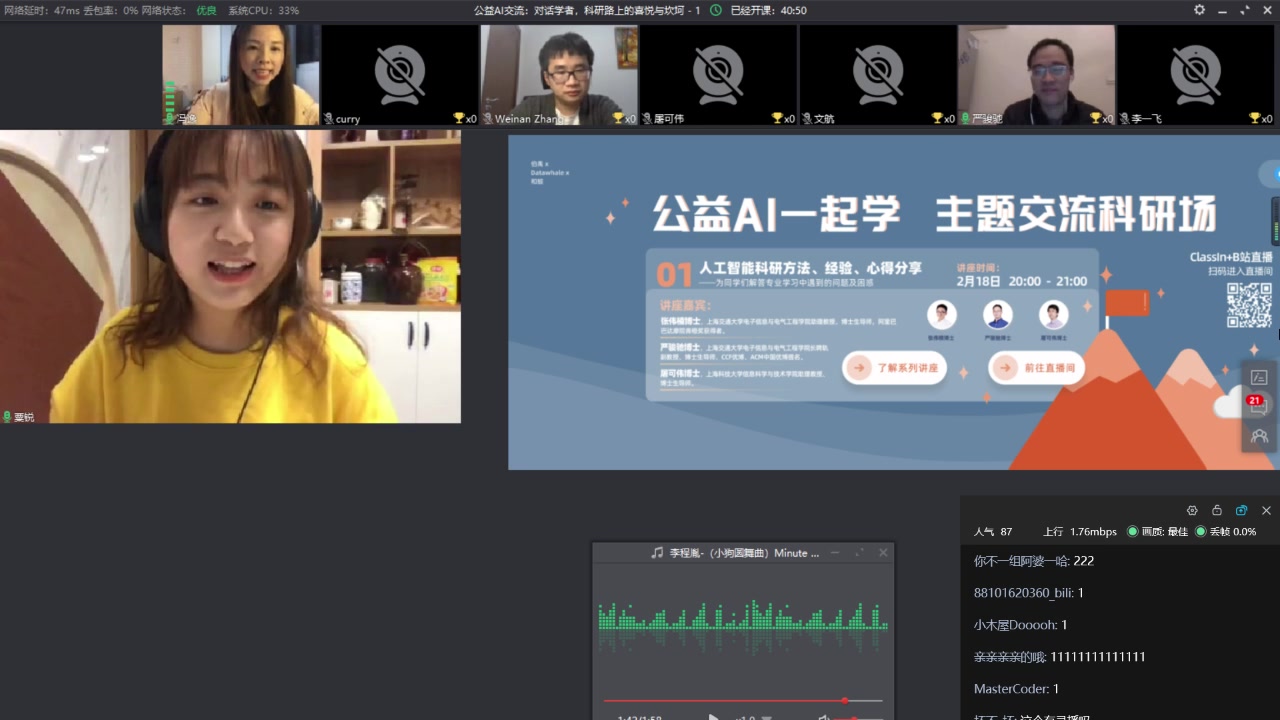Click the 上行 1.76mbps upload rate
The height and width of the screenshot is (720, 1280).
(1079, 531)
